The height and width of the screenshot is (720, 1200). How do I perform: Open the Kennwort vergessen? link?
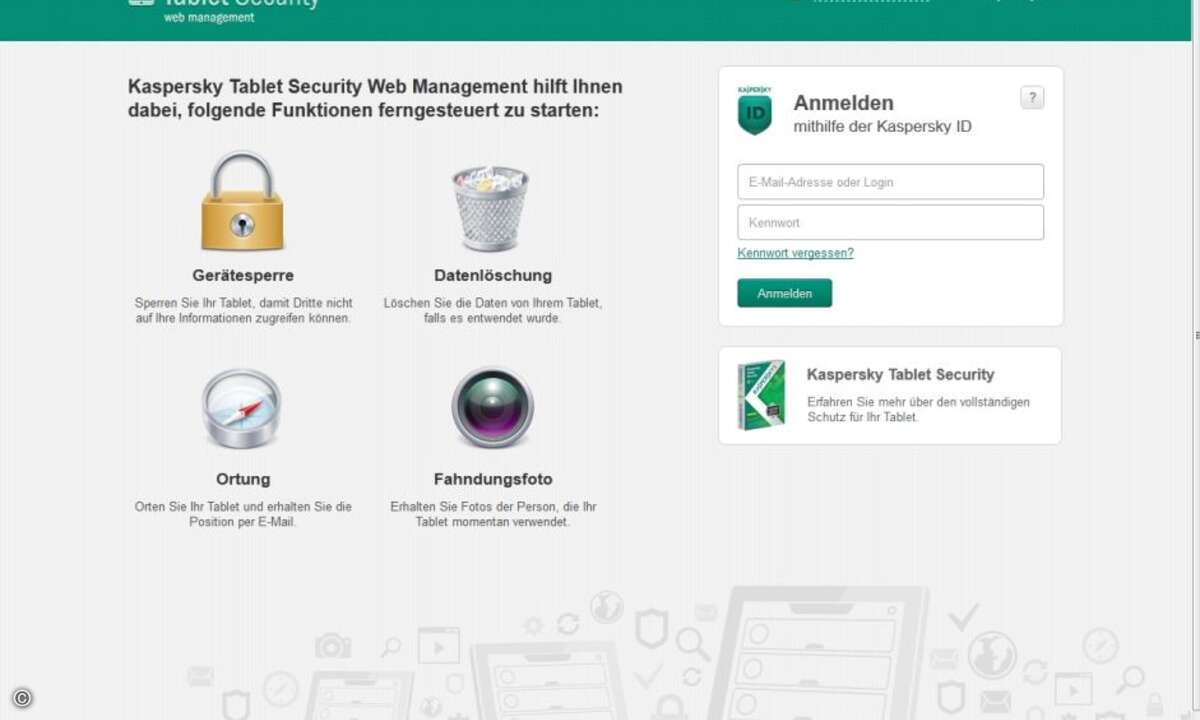(795, 253)
